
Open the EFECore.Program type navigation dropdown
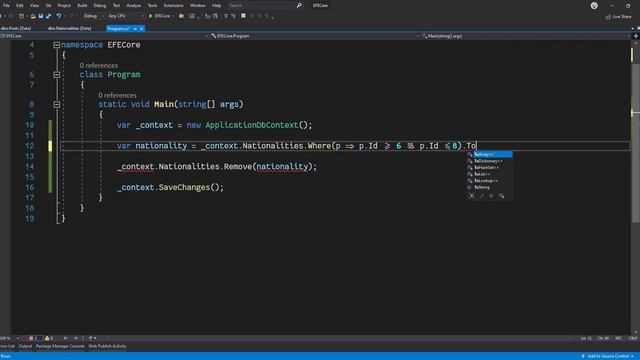pos(315,36)
